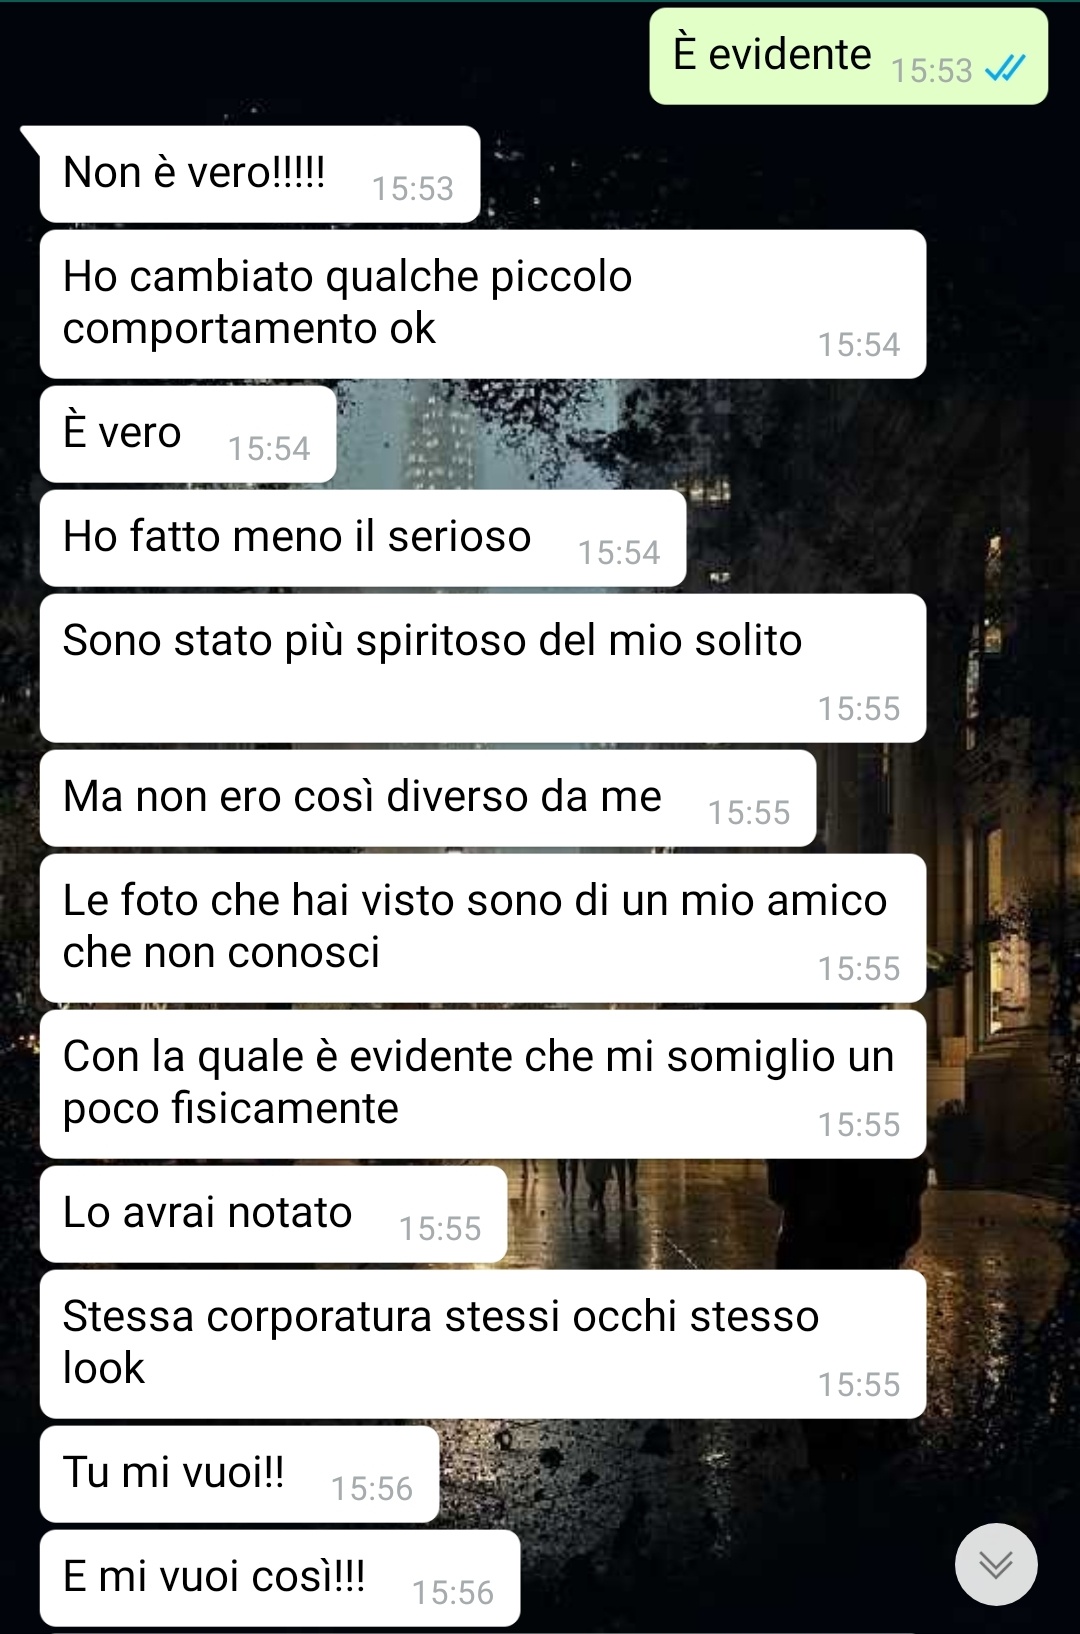Select the message starting 'Con la quale è evidente'

point(483,1084)
